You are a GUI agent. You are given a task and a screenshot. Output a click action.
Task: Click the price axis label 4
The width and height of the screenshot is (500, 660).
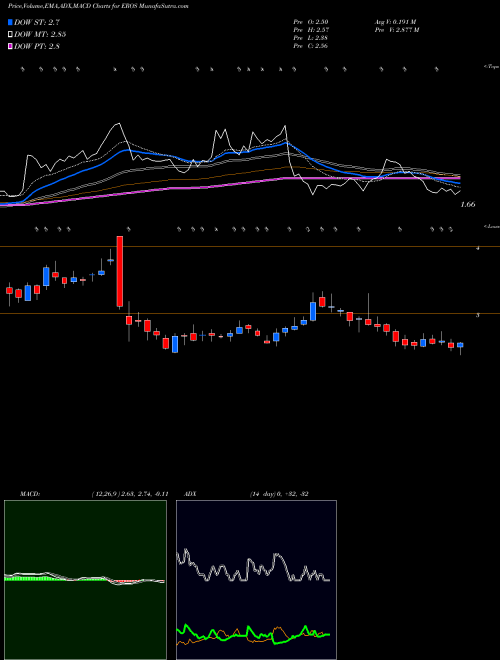point(477,248)
